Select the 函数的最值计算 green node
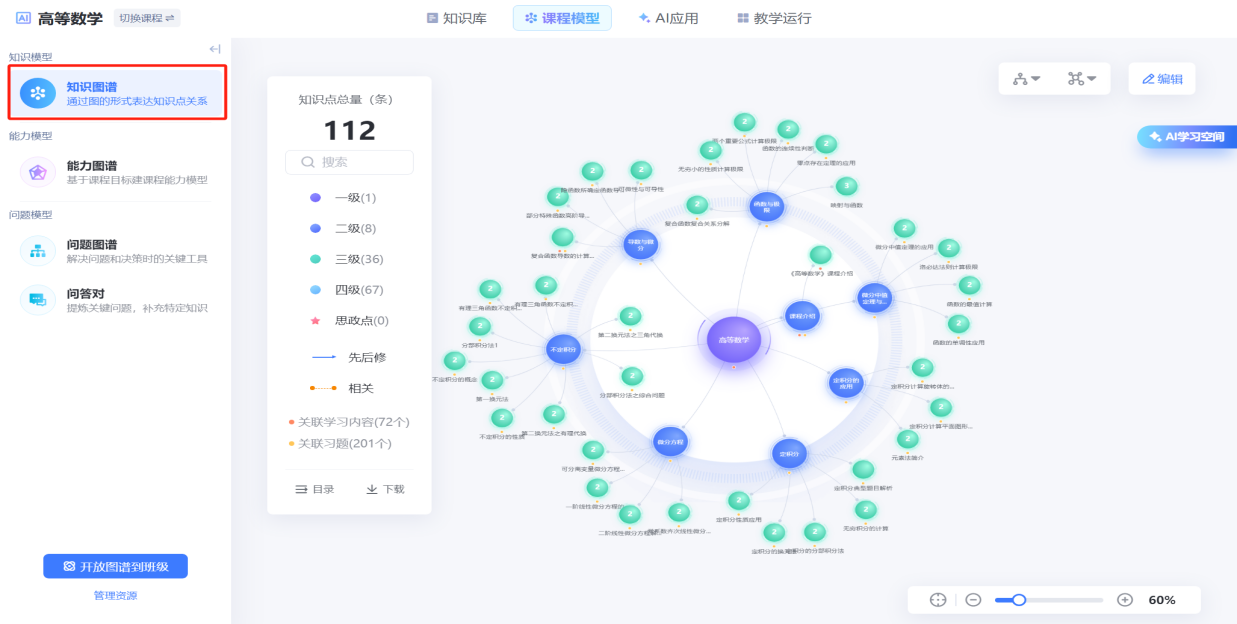 pyautogui.click(x=970, y=285)
